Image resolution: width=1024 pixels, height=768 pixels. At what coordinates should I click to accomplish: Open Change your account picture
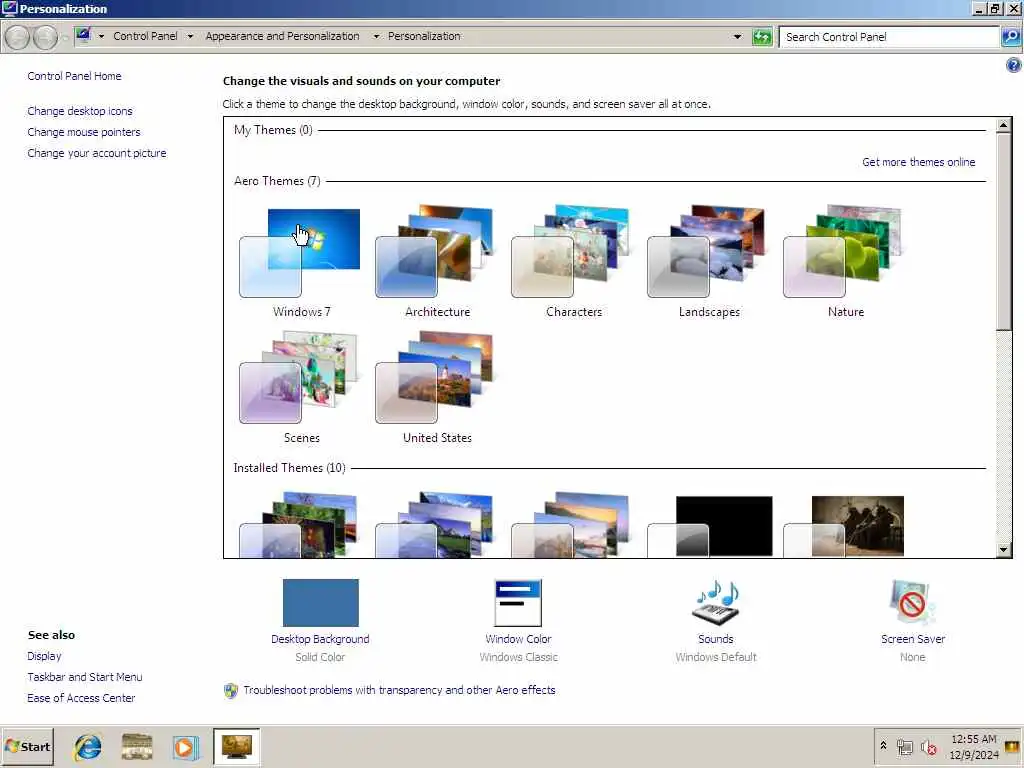click(97, 153)
